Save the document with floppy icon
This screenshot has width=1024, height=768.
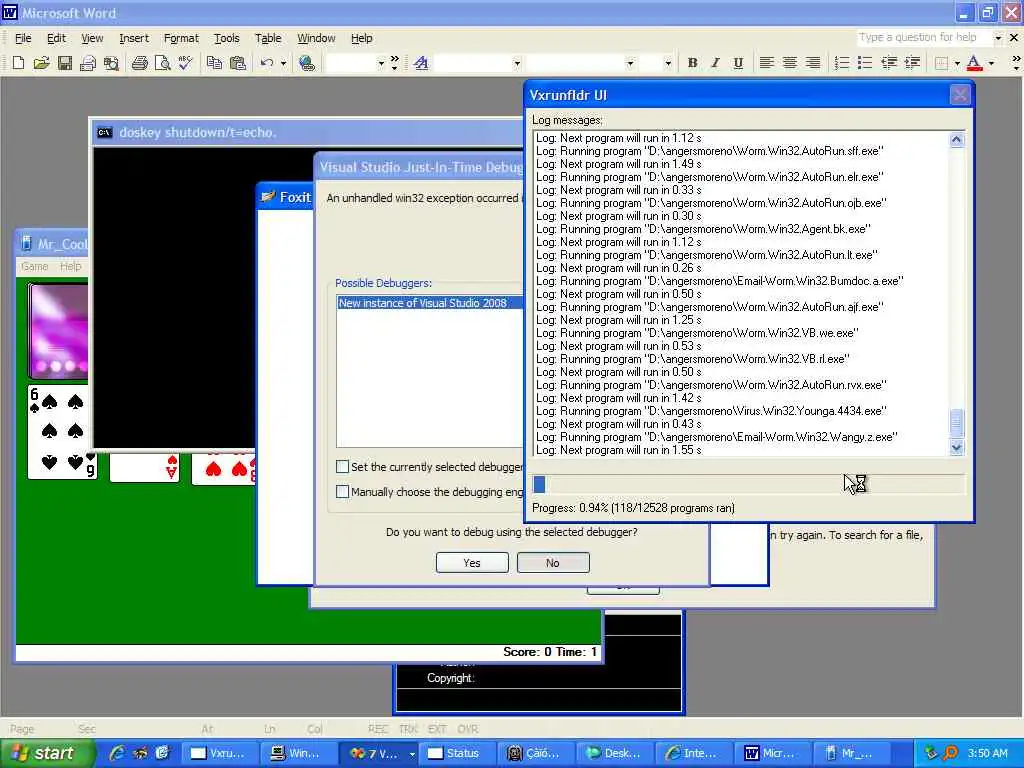tap(64, 63)
